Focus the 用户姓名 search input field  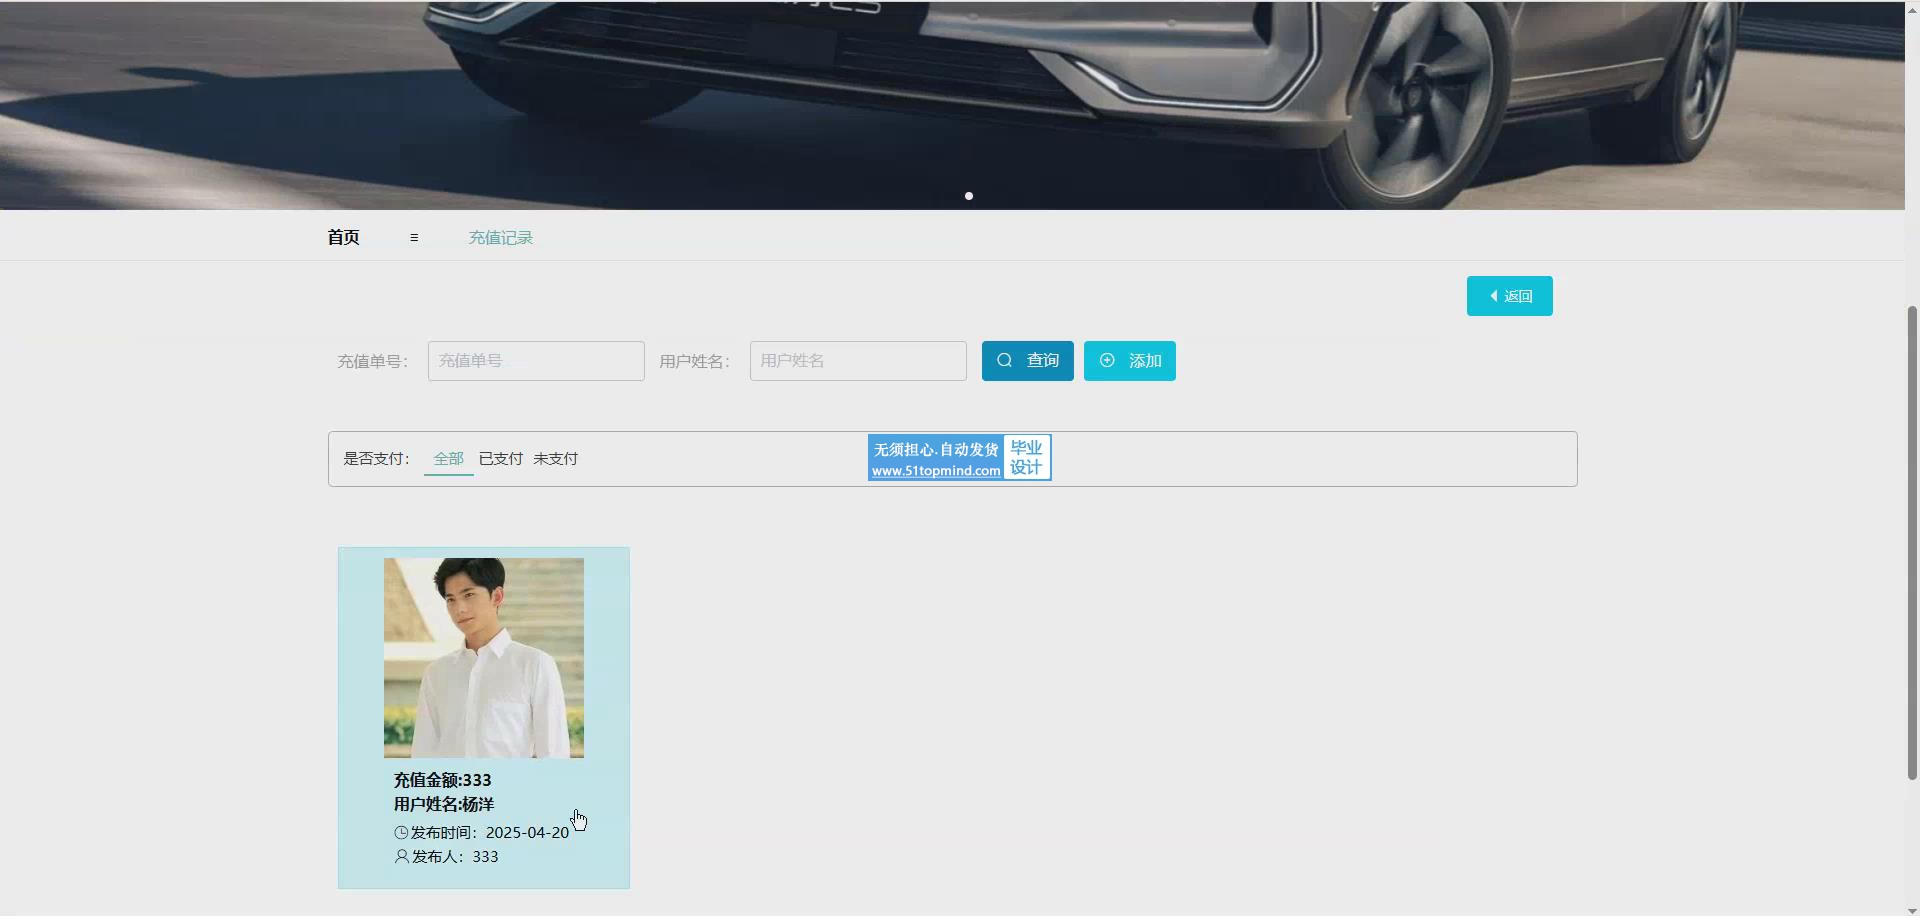[858, 361]
